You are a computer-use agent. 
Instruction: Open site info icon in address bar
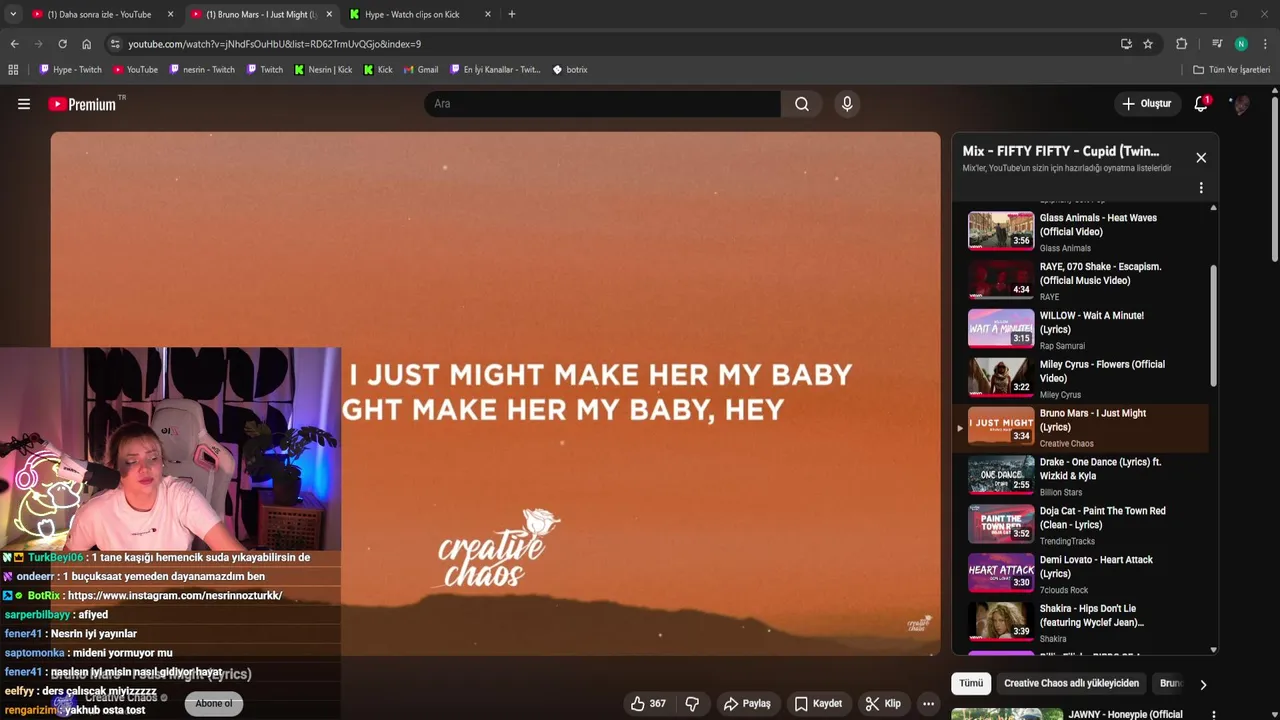[x=115, y=44]
